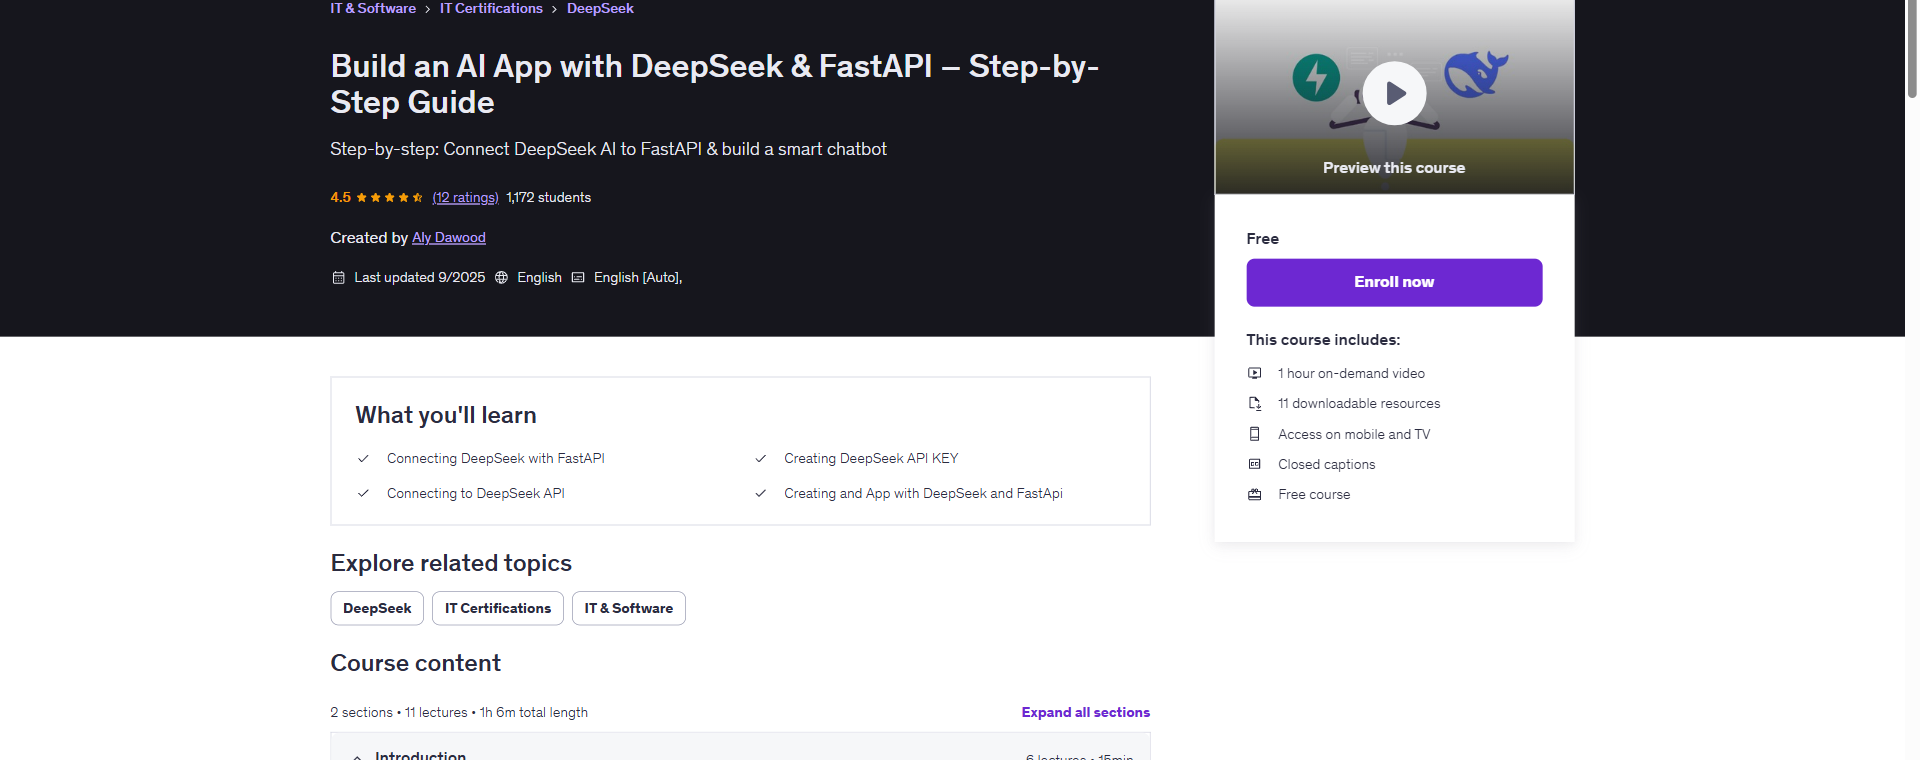Click 'Last updated 9/2025' text
The height and width of the screenshot is (760, 1920).
[420, 277]
